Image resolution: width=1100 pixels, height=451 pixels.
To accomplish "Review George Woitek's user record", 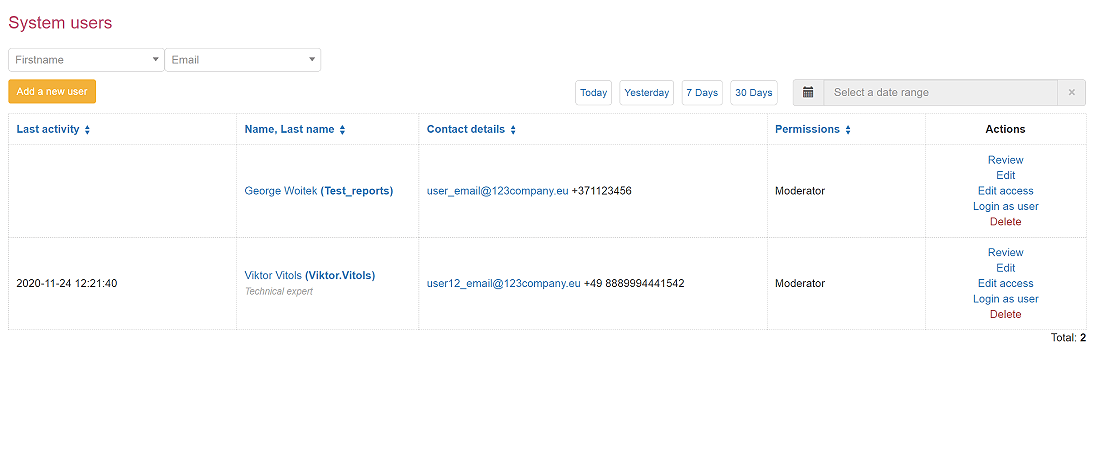I will point(1005,160).
